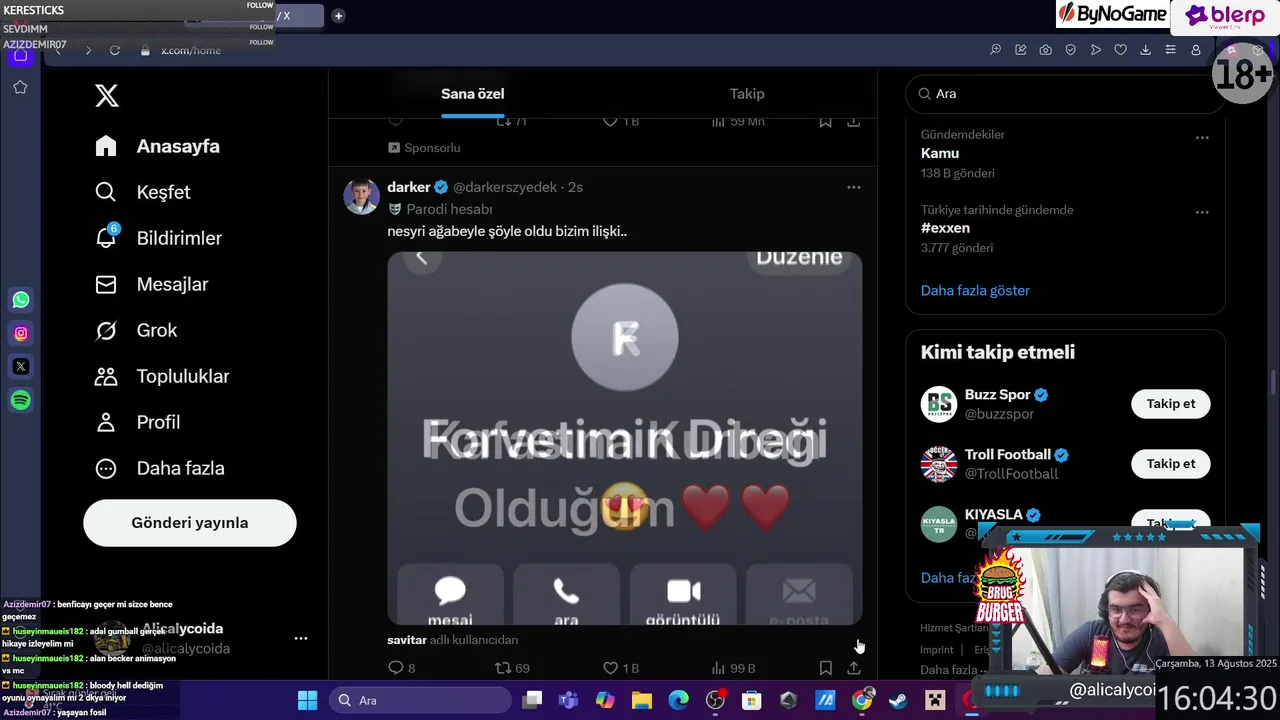1280x720 pixels.
Task: Go to Anasayfa in the sidebar
Action: 157,146
